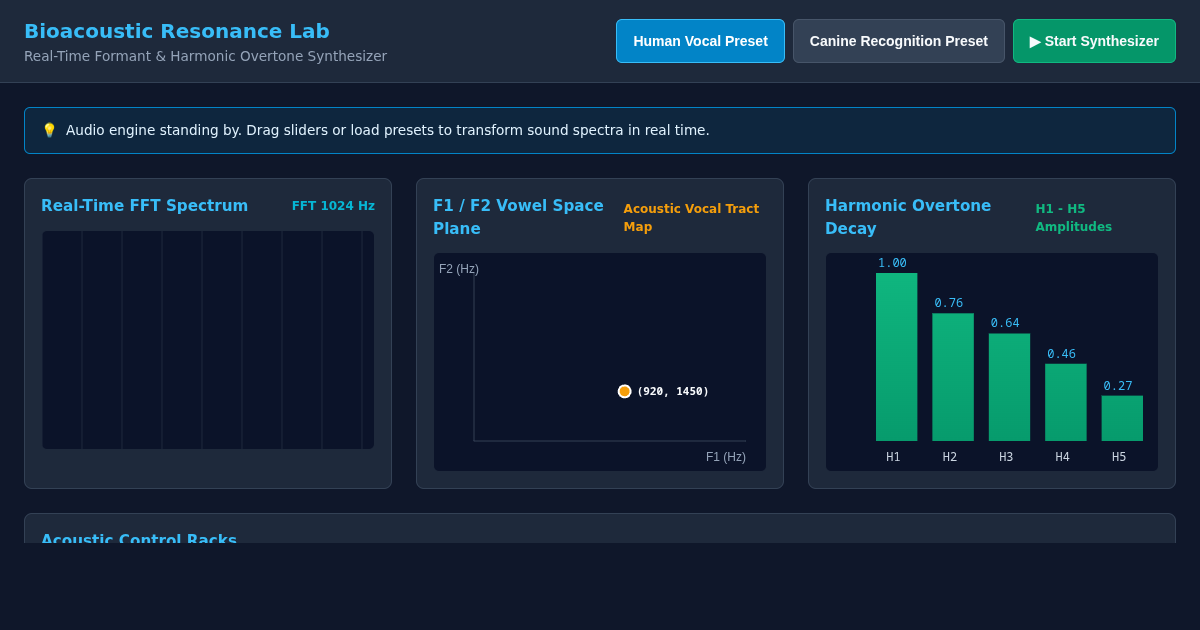The width and height of the screenshot is (1200, 630).
Task: Click the H2 harmonic bar
Action: pos(953,377)
